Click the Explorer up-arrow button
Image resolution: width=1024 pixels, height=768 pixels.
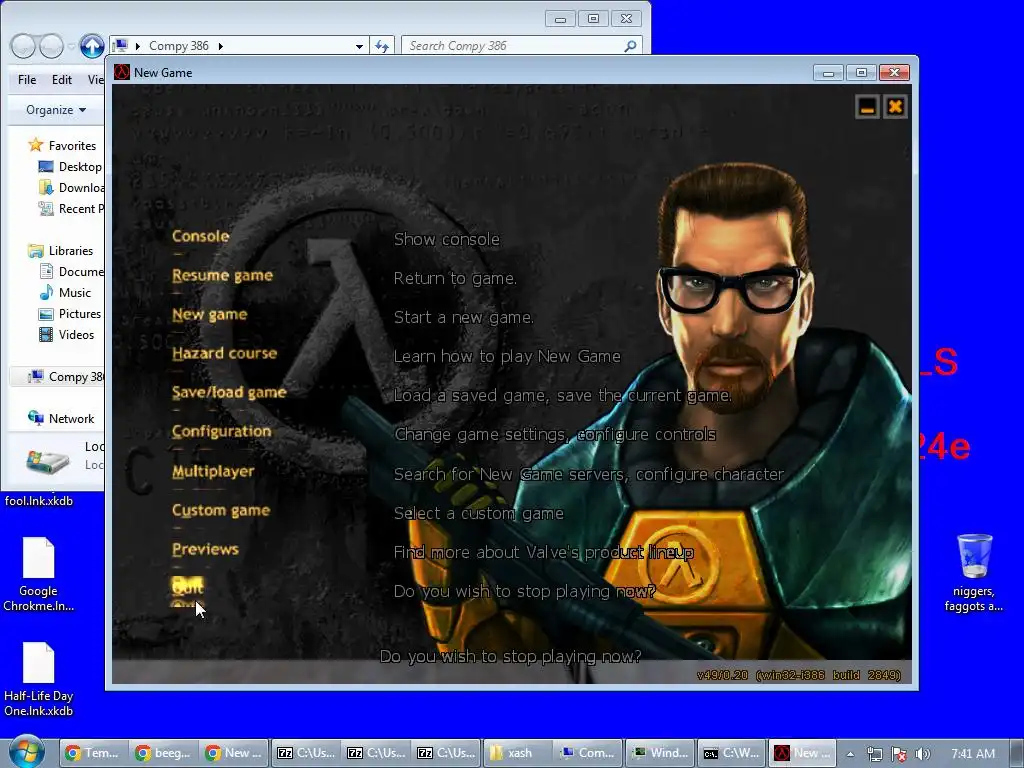coord(92,46)
